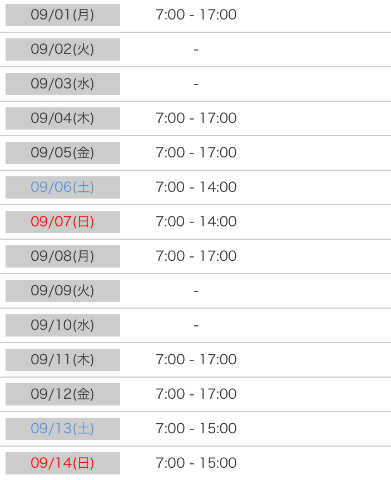Viewport: 391px width, 480px height.
Task: Select the 09/14 hours 7:00 - 15:00
Action: coord(196,463)
